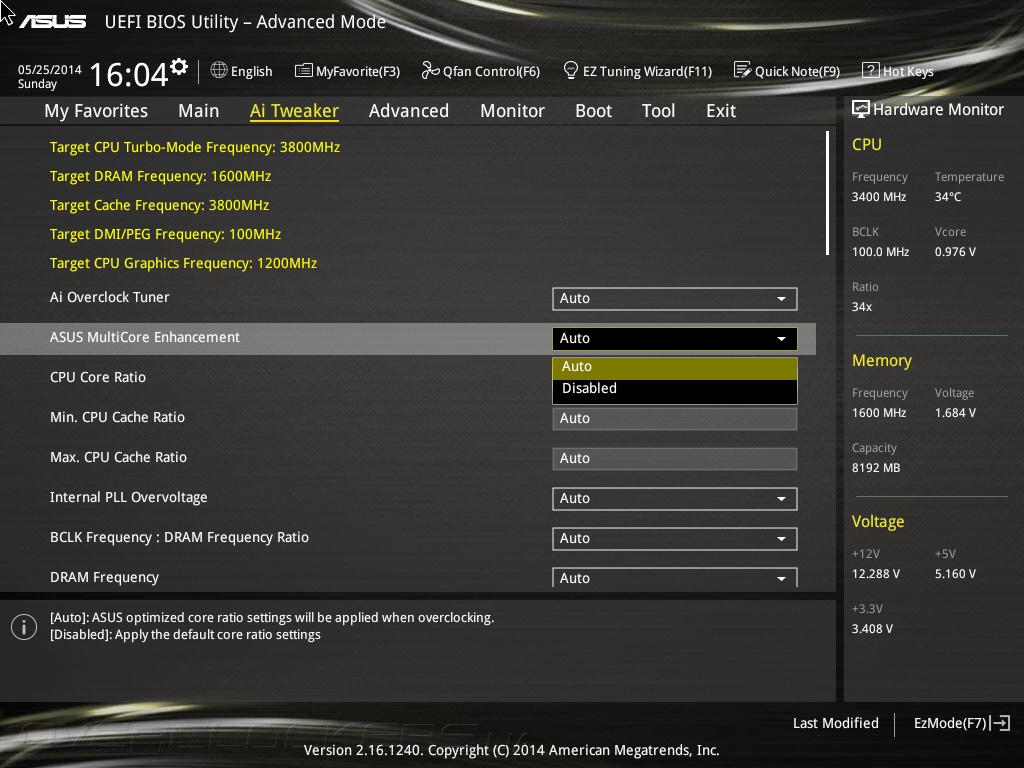The image size is (1024, 768).
Task: Collapse the ASUS MultiCore Enhancement dropdown
Action: click(x=675, y=338)
